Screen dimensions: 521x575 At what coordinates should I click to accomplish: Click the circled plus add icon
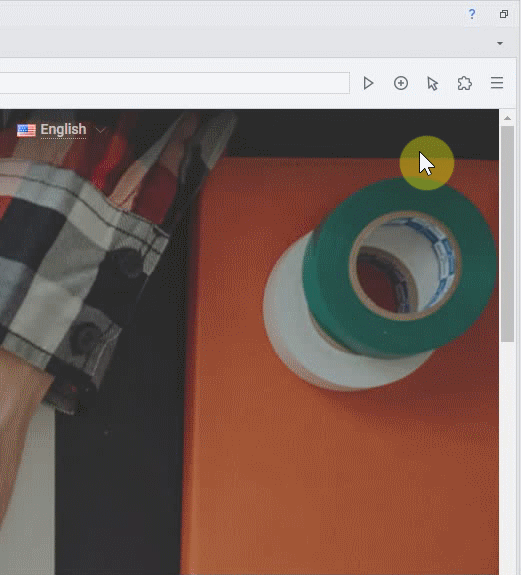pyautogui.click(x=401, y=83)
